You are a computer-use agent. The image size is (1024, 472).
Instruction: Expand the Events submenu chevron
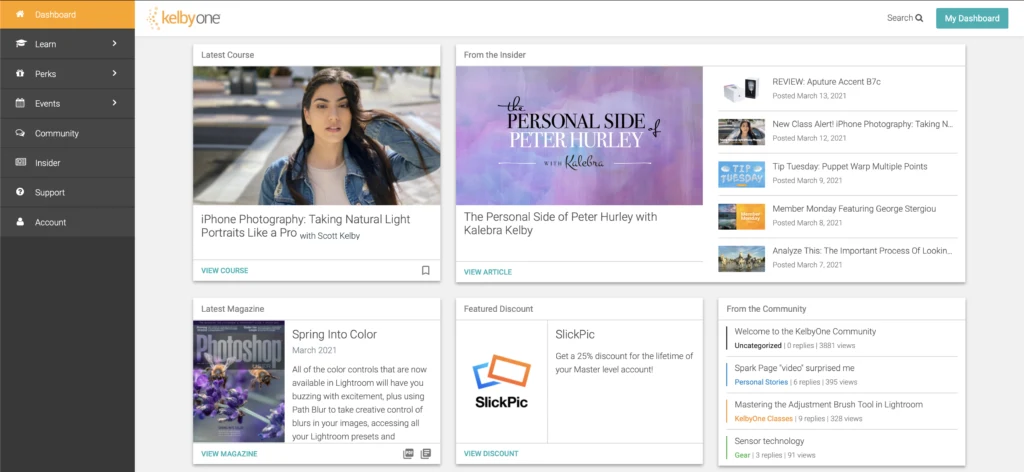[114, 103]
